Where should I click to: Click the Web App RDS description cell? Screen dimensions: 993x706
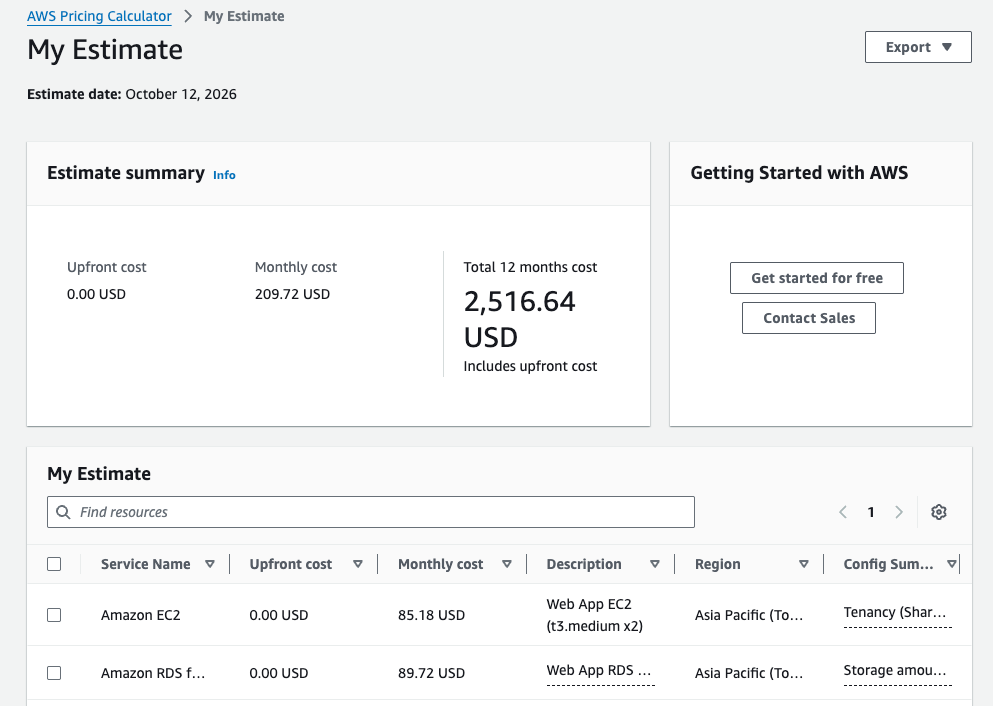tap(599, 671)
